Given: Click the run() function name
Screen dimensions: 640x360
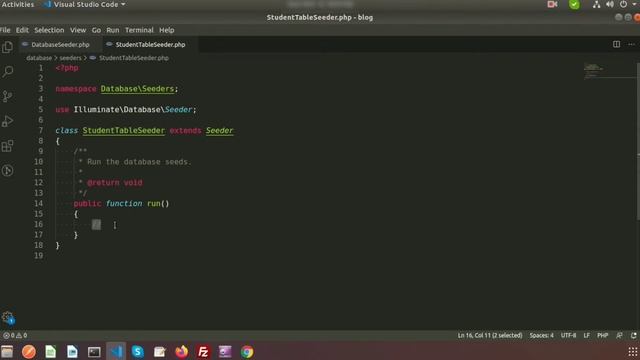Looking at the screenshot, I should click(x=153, y=203).
